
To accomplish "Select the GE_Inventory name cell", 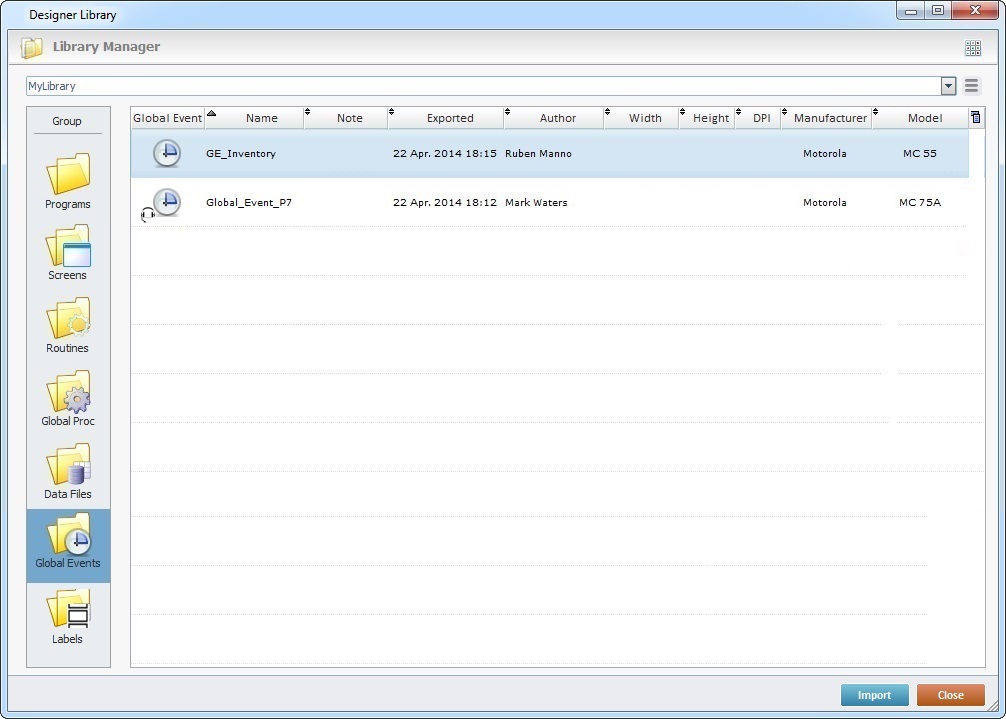I will [x=241, y=153].
